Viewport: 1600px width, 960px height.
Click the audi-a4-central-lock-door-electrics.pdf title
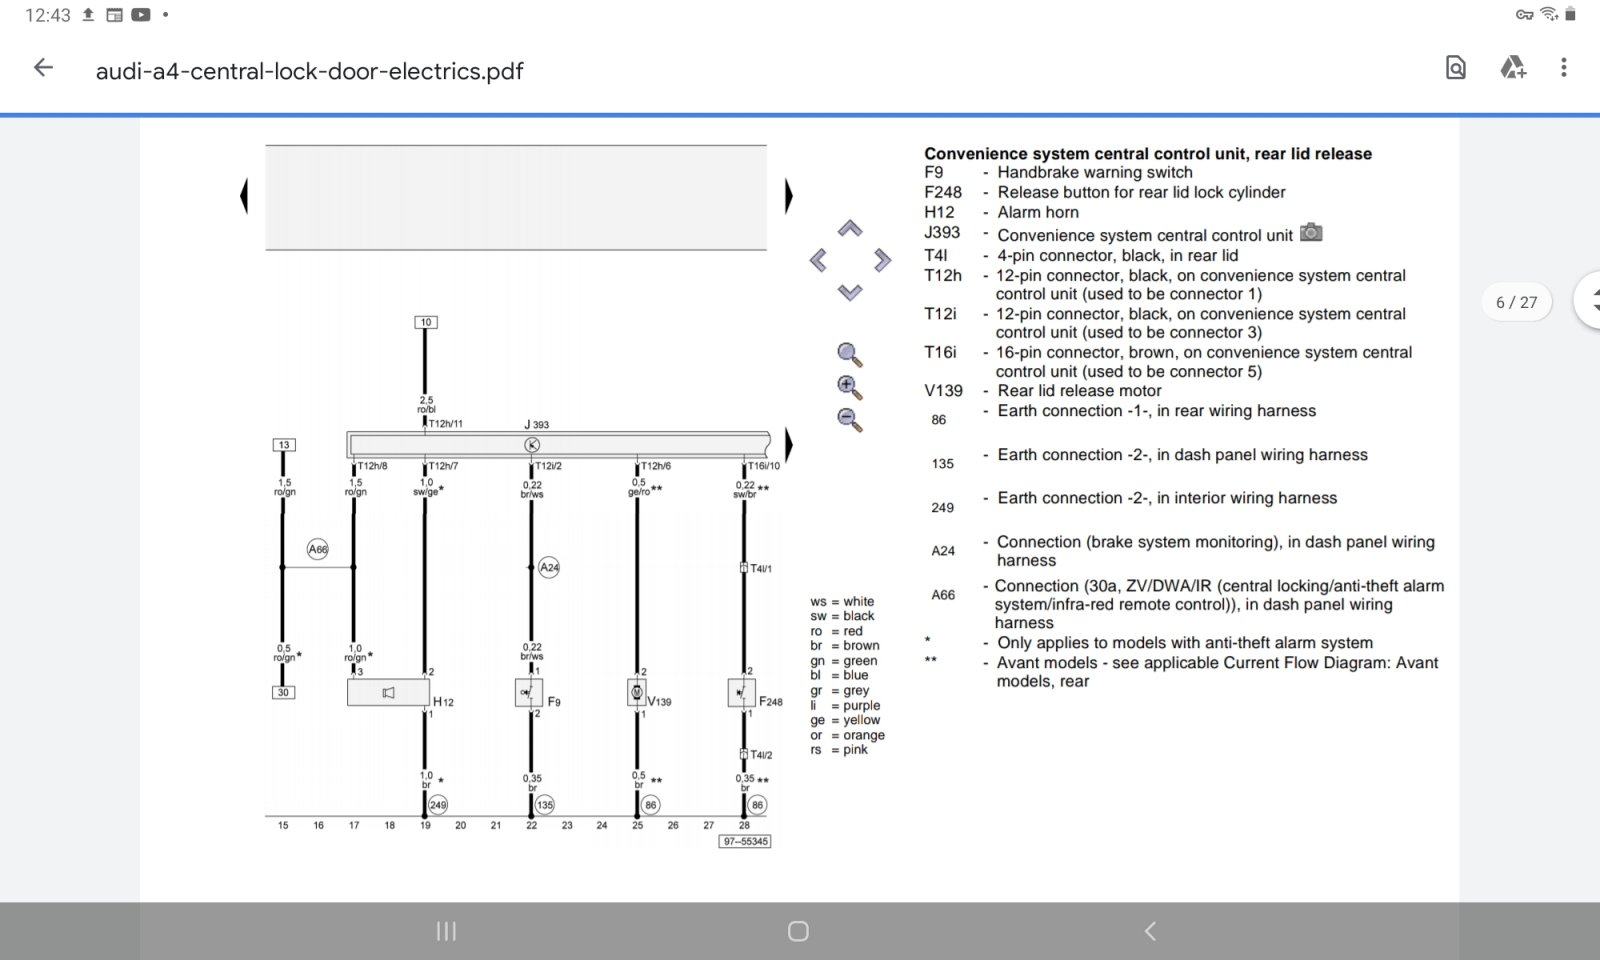(309, 71)
